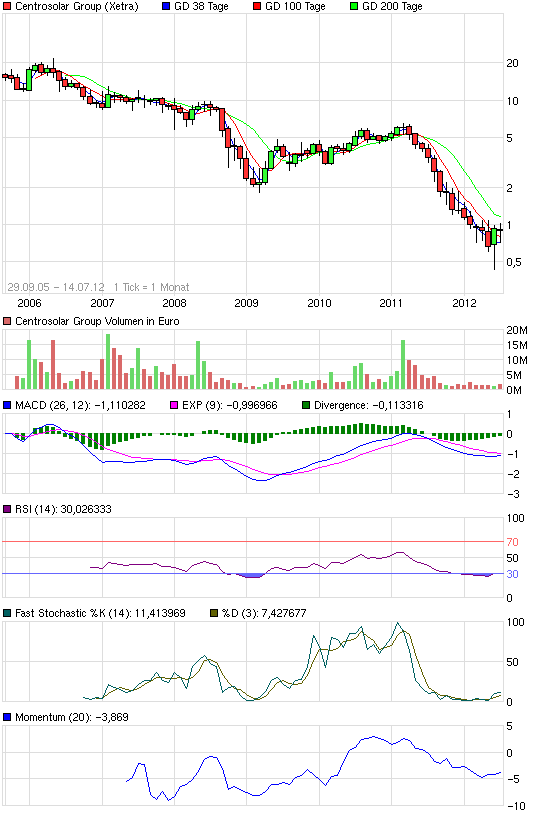Click the volume axis label 15M

coord(517,345)
